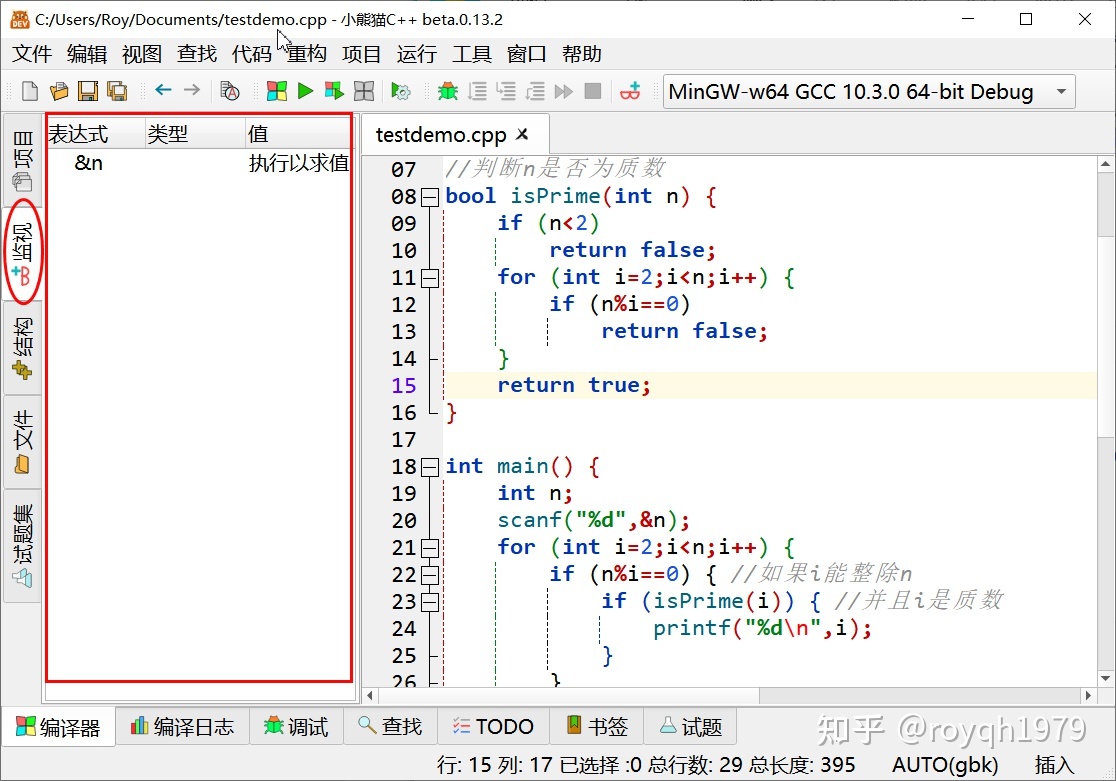The height and width of the screenshot is (781, 1116).
Task: Open the TODO bottom panel tab
Action: tap(493, 727)
